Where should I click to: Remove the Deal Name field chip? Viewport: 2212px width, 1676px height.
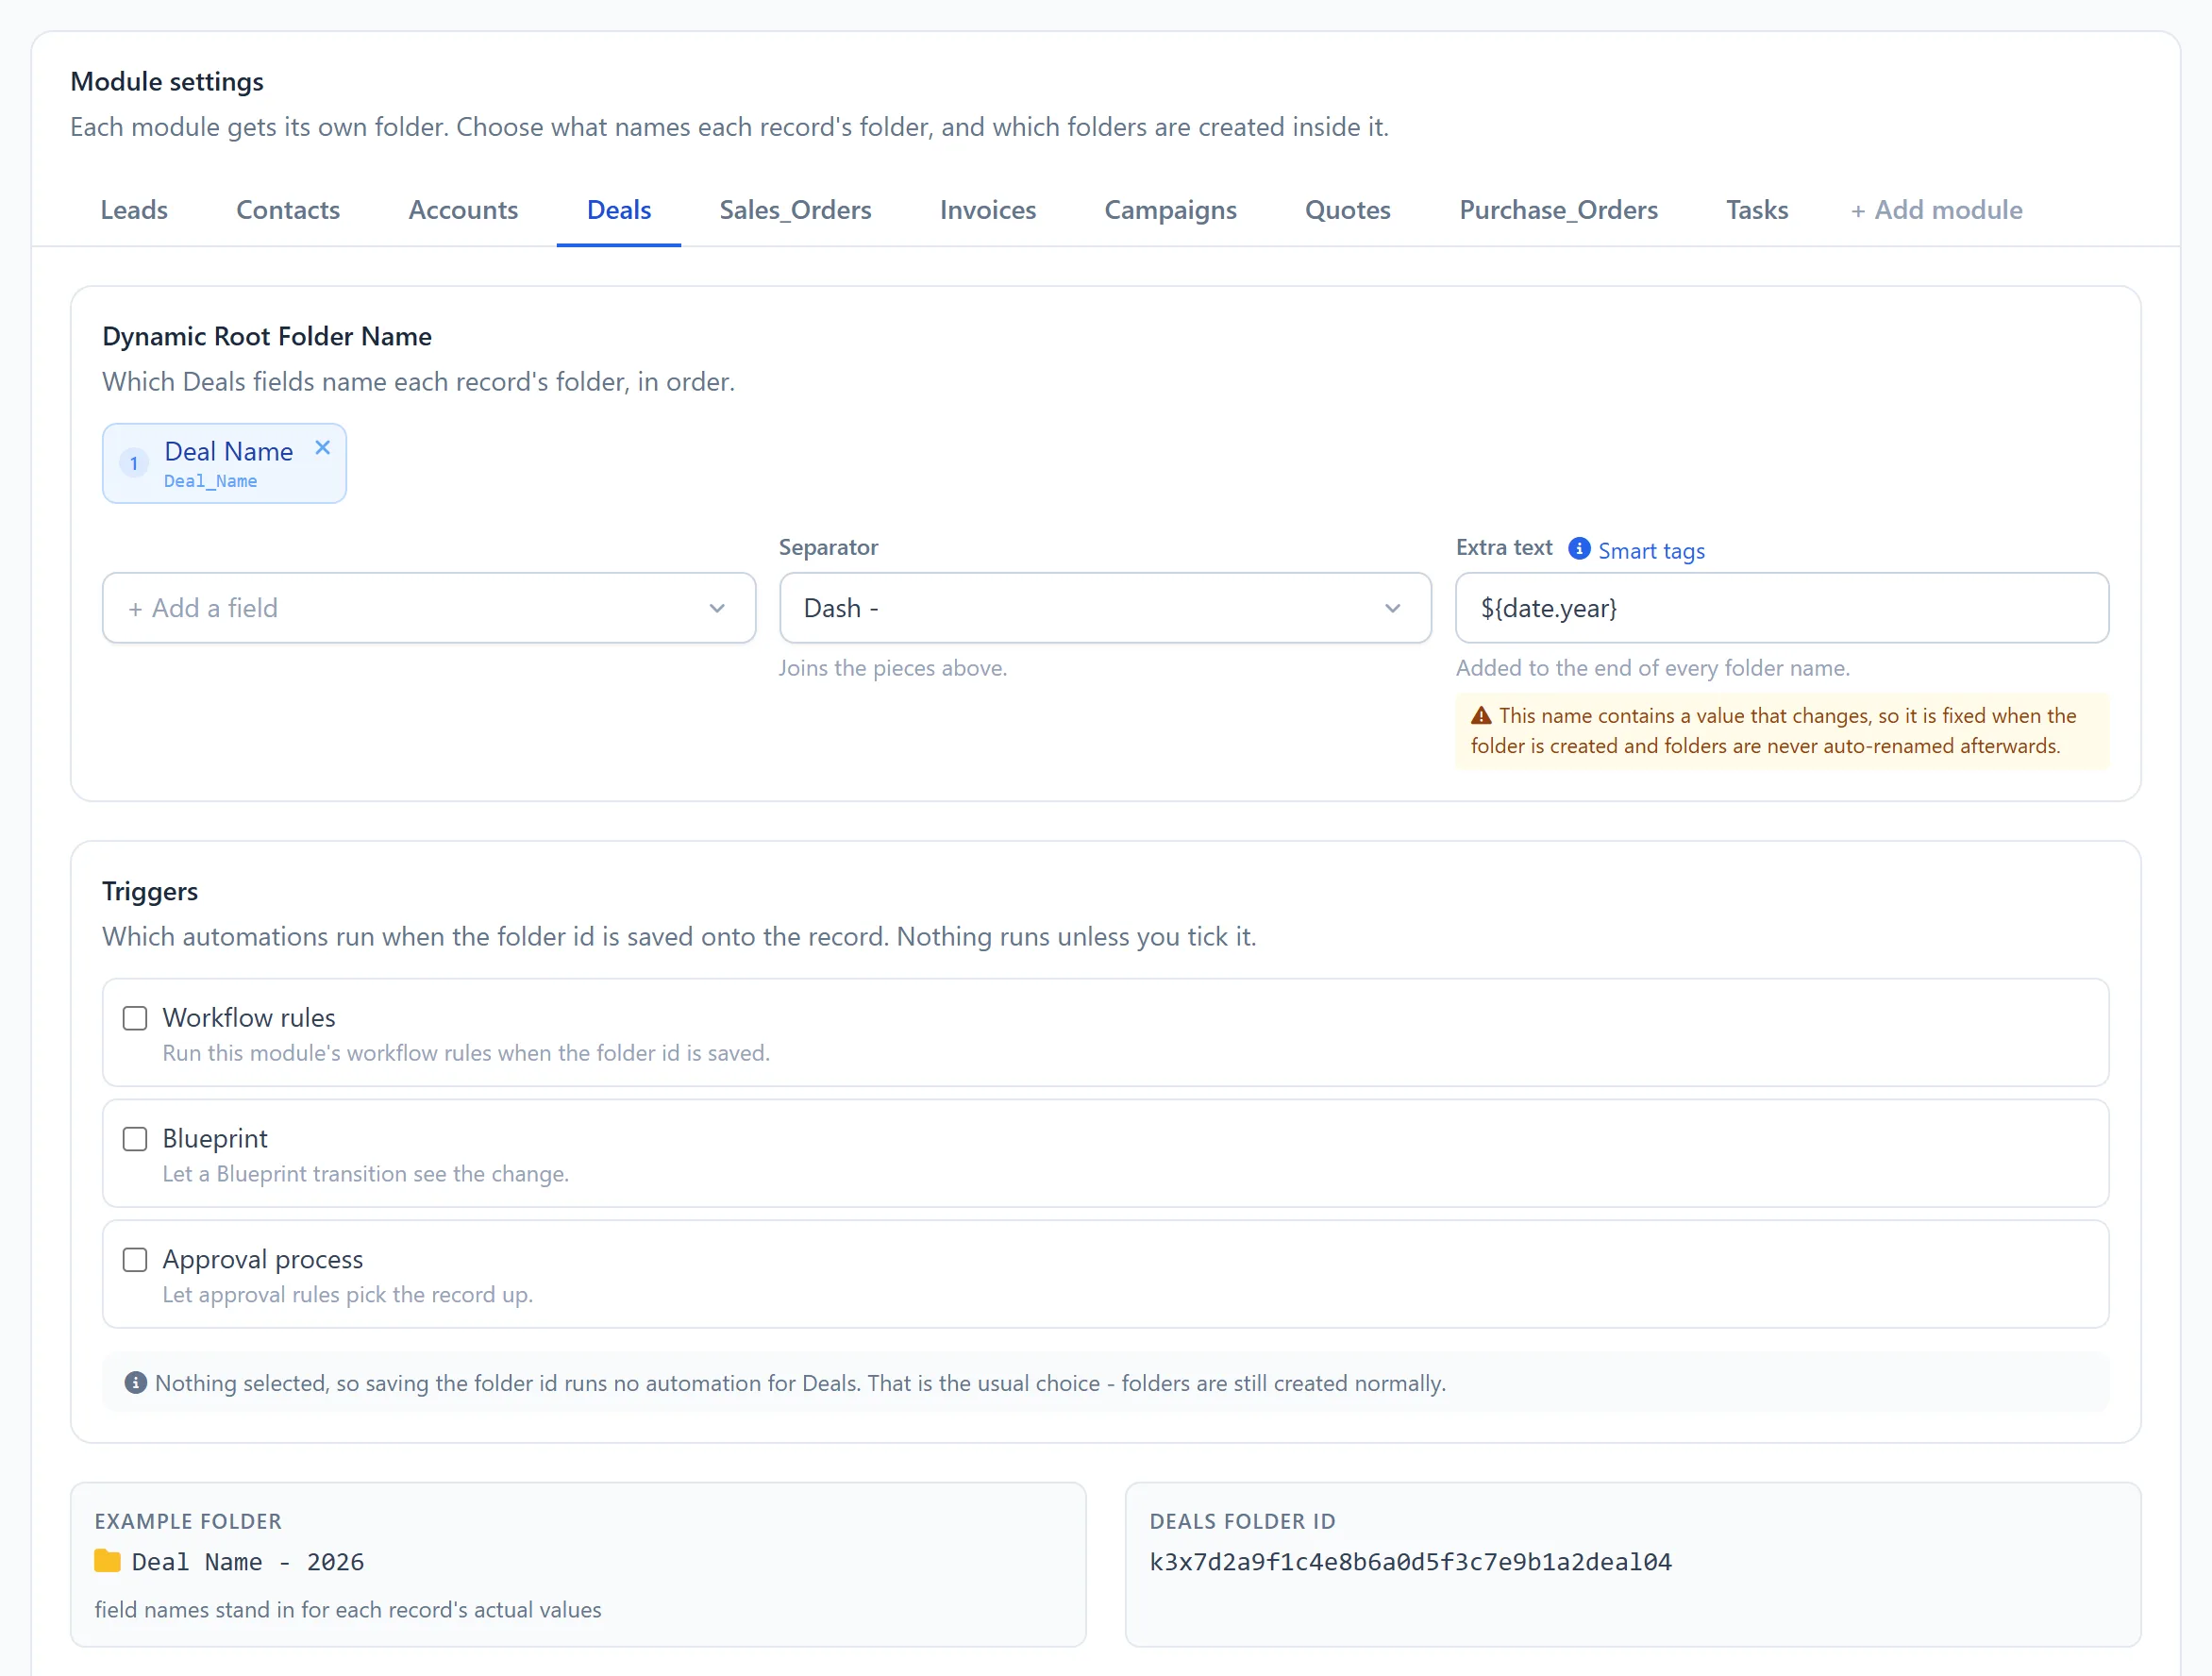322,448
